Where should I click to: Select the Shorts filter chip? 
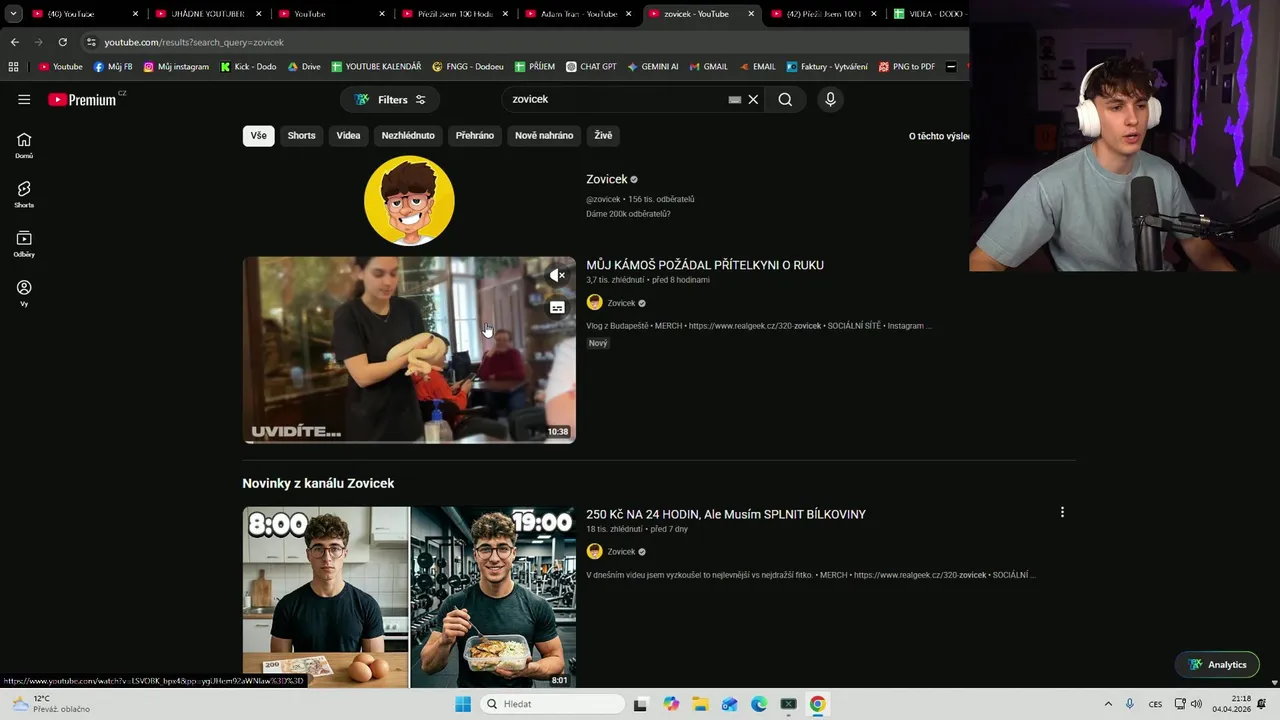pyautogui.click(x=301, y=135)
